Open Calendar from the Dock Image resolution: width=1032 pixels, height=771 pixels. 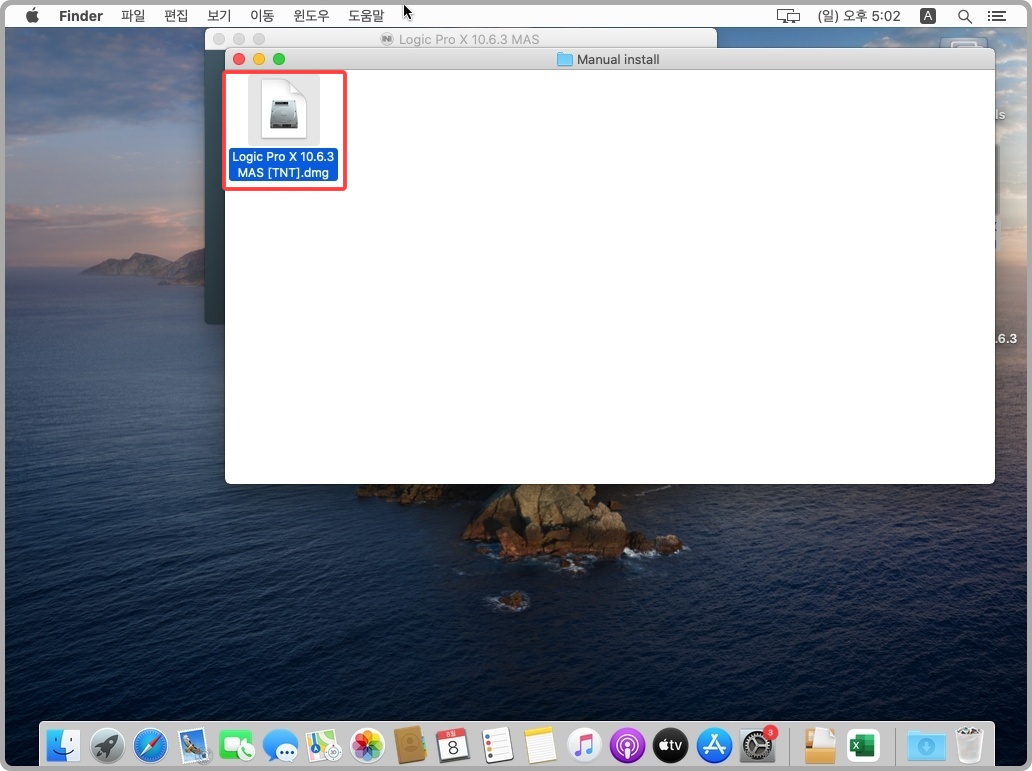pyautogui.click(x=453, y=746)
